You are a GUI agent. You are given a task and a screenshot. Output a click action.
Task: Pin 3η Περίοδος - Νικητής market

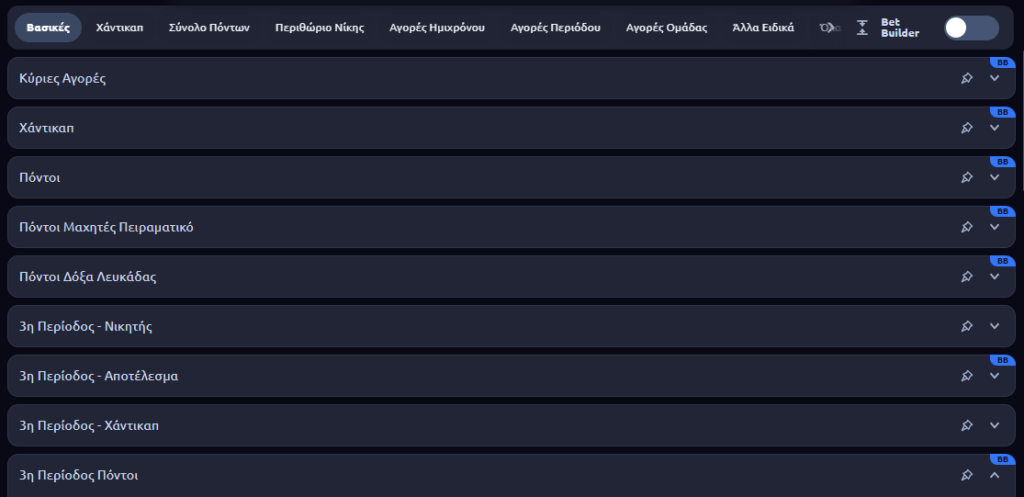967,326
